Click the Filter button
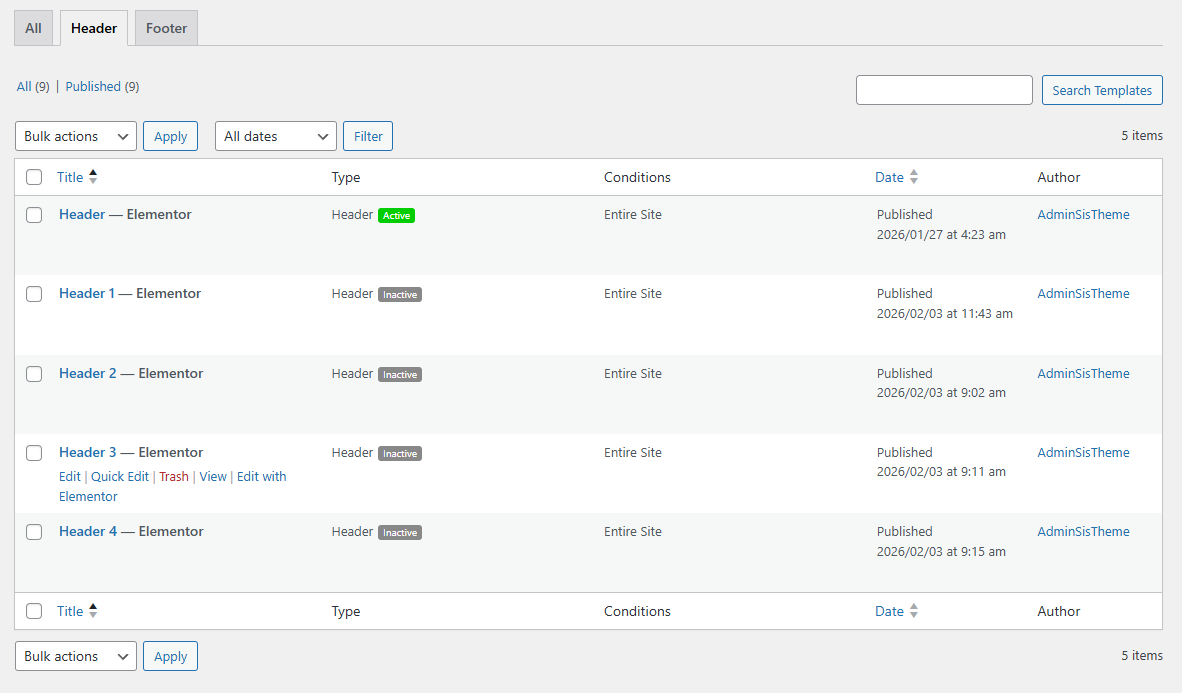Screen dimensions: 1182x693 367,136
